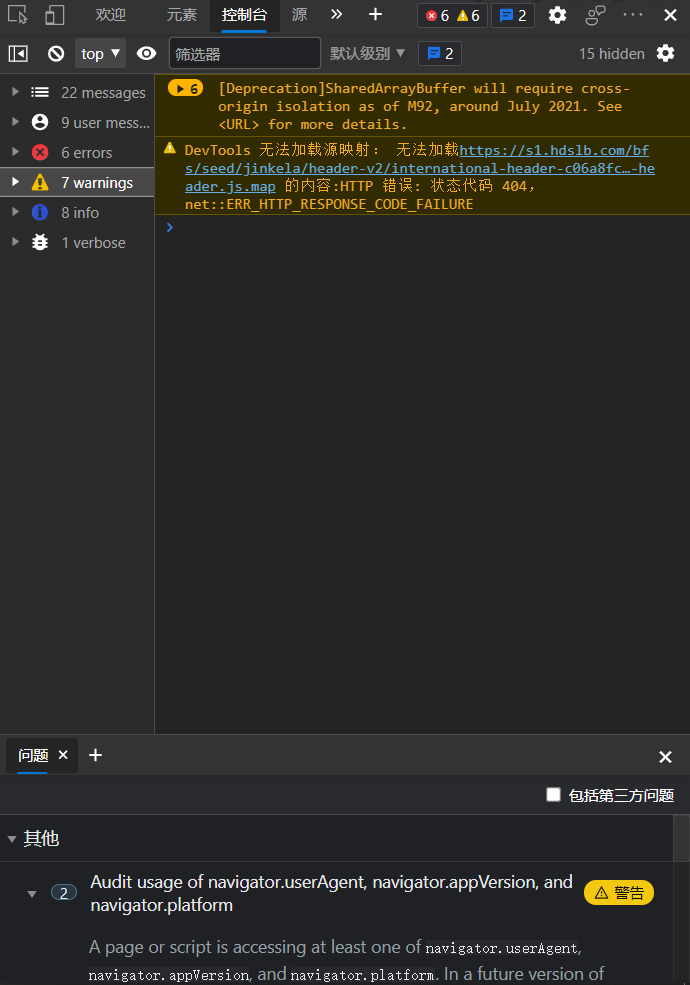Click the feedback people icon
The height and width of the screenshot is (985, 690).
[594, 15]
